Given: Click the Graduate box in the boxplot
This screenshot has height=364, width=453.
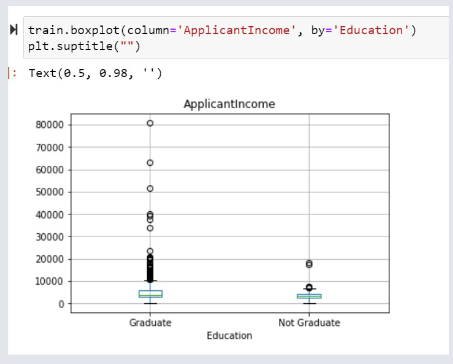Looking at the screenshot, I should click(x=150, y=294).
